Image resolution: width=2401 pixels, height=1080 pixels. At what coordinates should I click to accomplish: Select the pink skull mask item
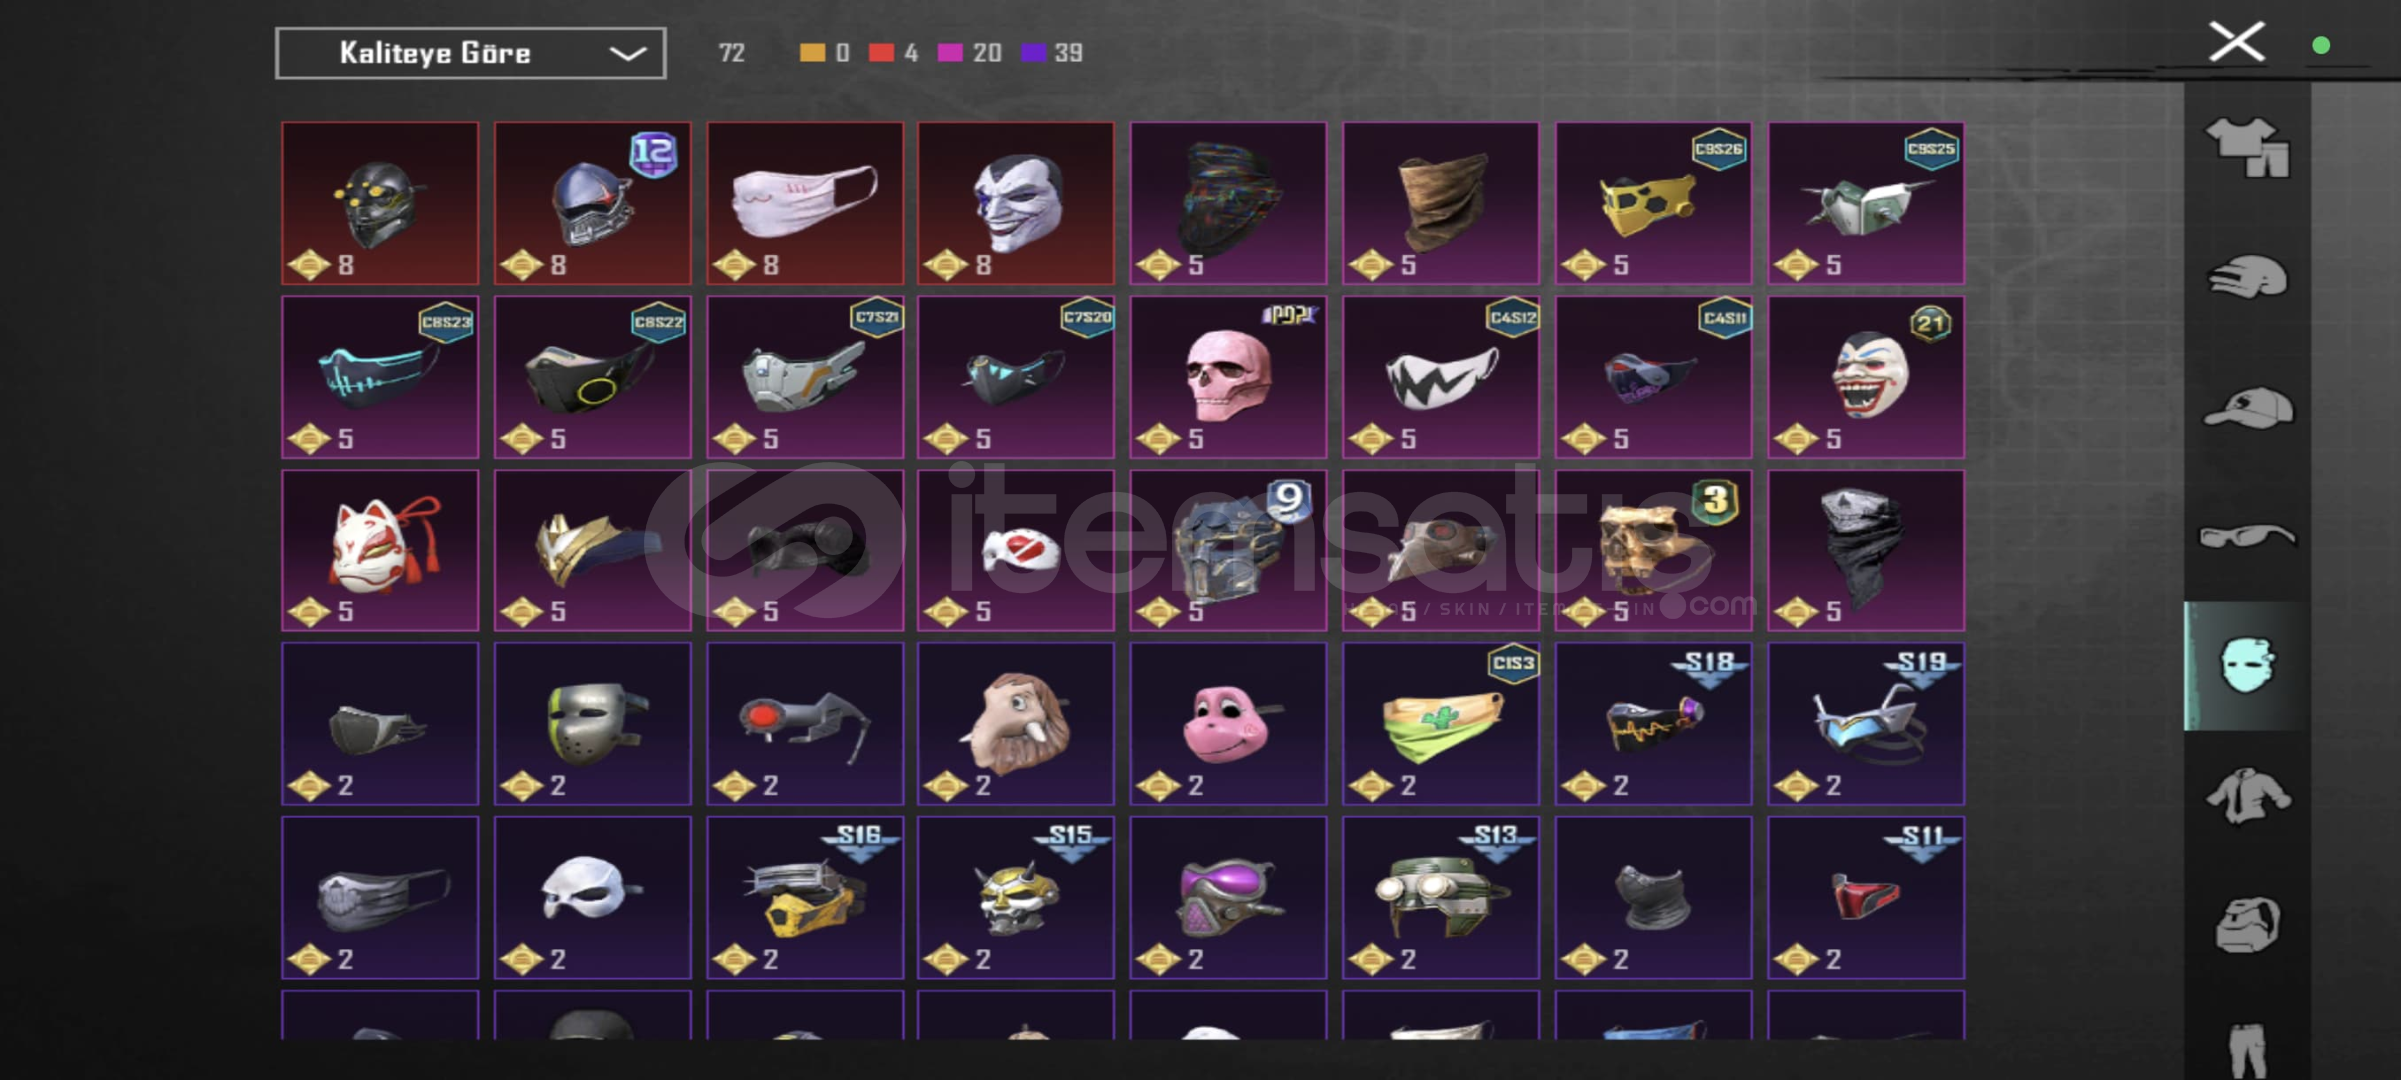pos(1228,377)
